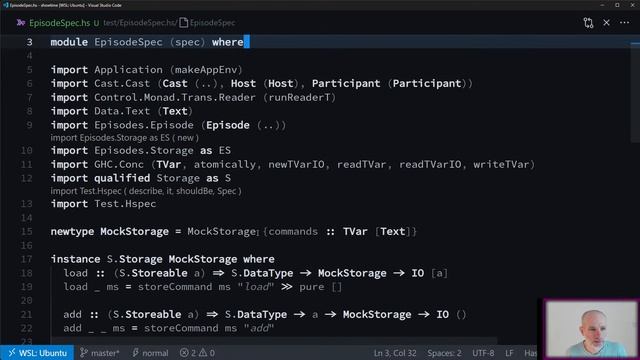Viewport: 640px width, 360px height.
Task: Click the VS Code logo in the title bar
Action: pyautogui.click(x=5, y=5)
